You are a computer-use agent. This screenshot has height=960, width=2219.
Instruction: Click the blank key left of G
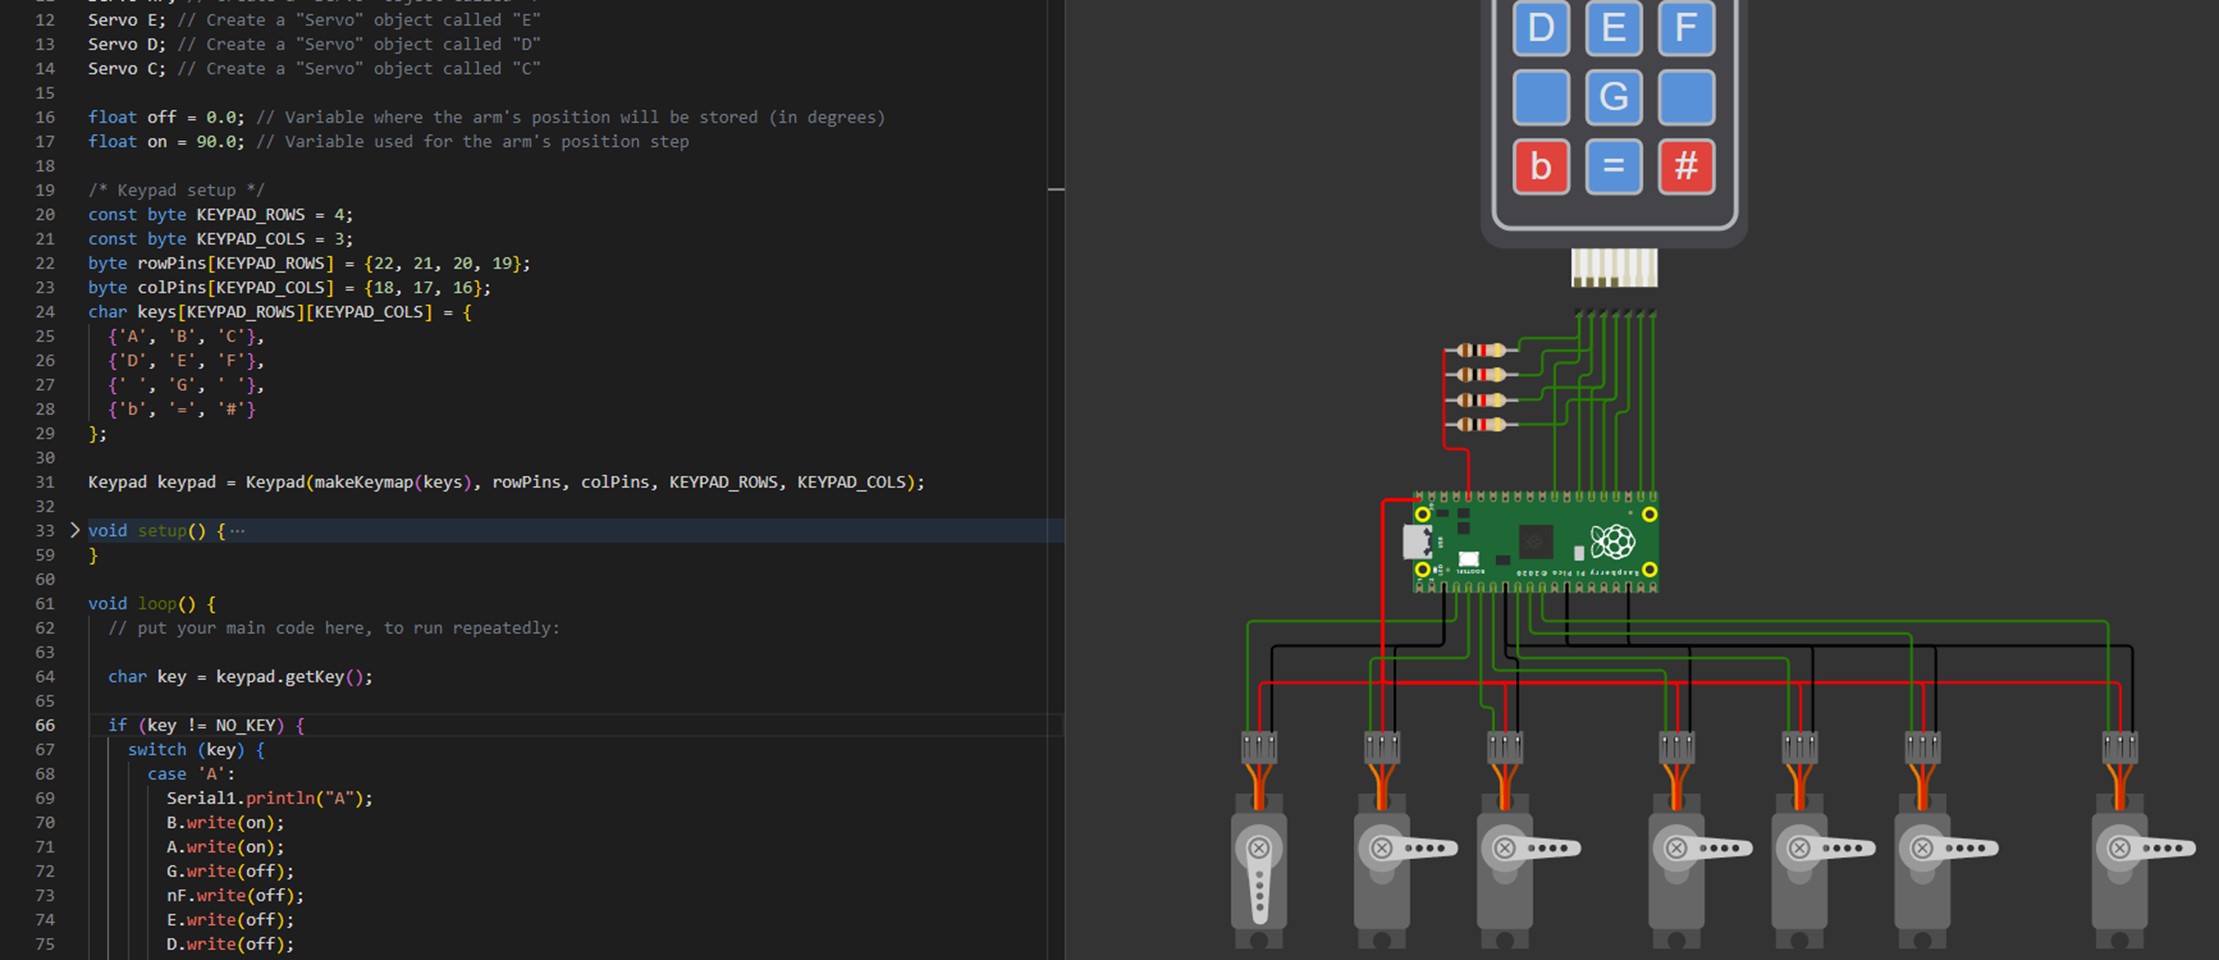tap(1540, 97)
